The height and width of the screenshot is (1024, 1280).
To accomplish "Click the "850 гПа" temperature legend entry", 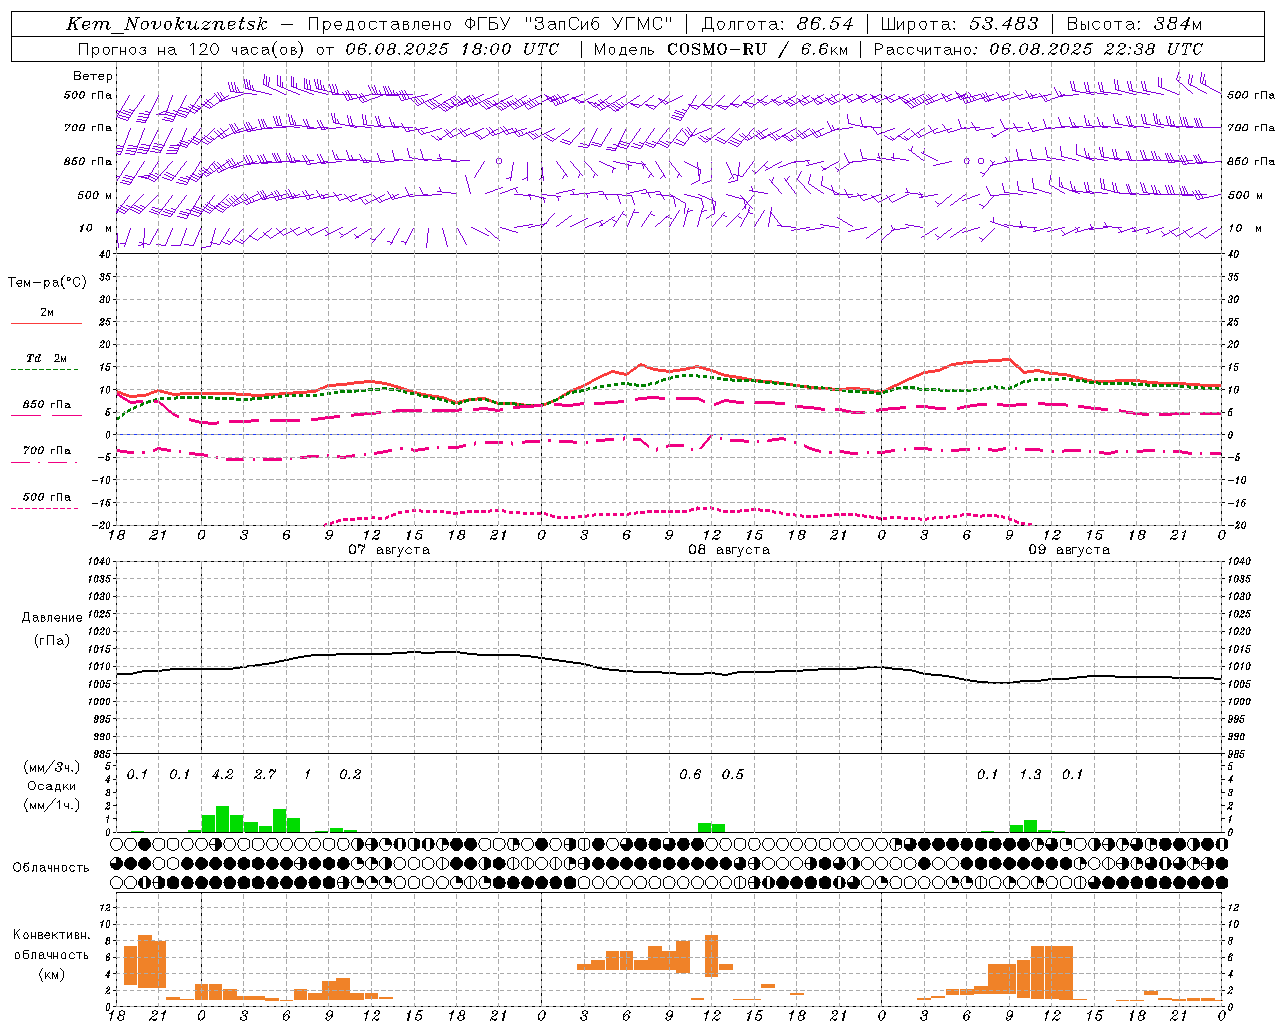I will pyautogui.click(x=46, y=405).
